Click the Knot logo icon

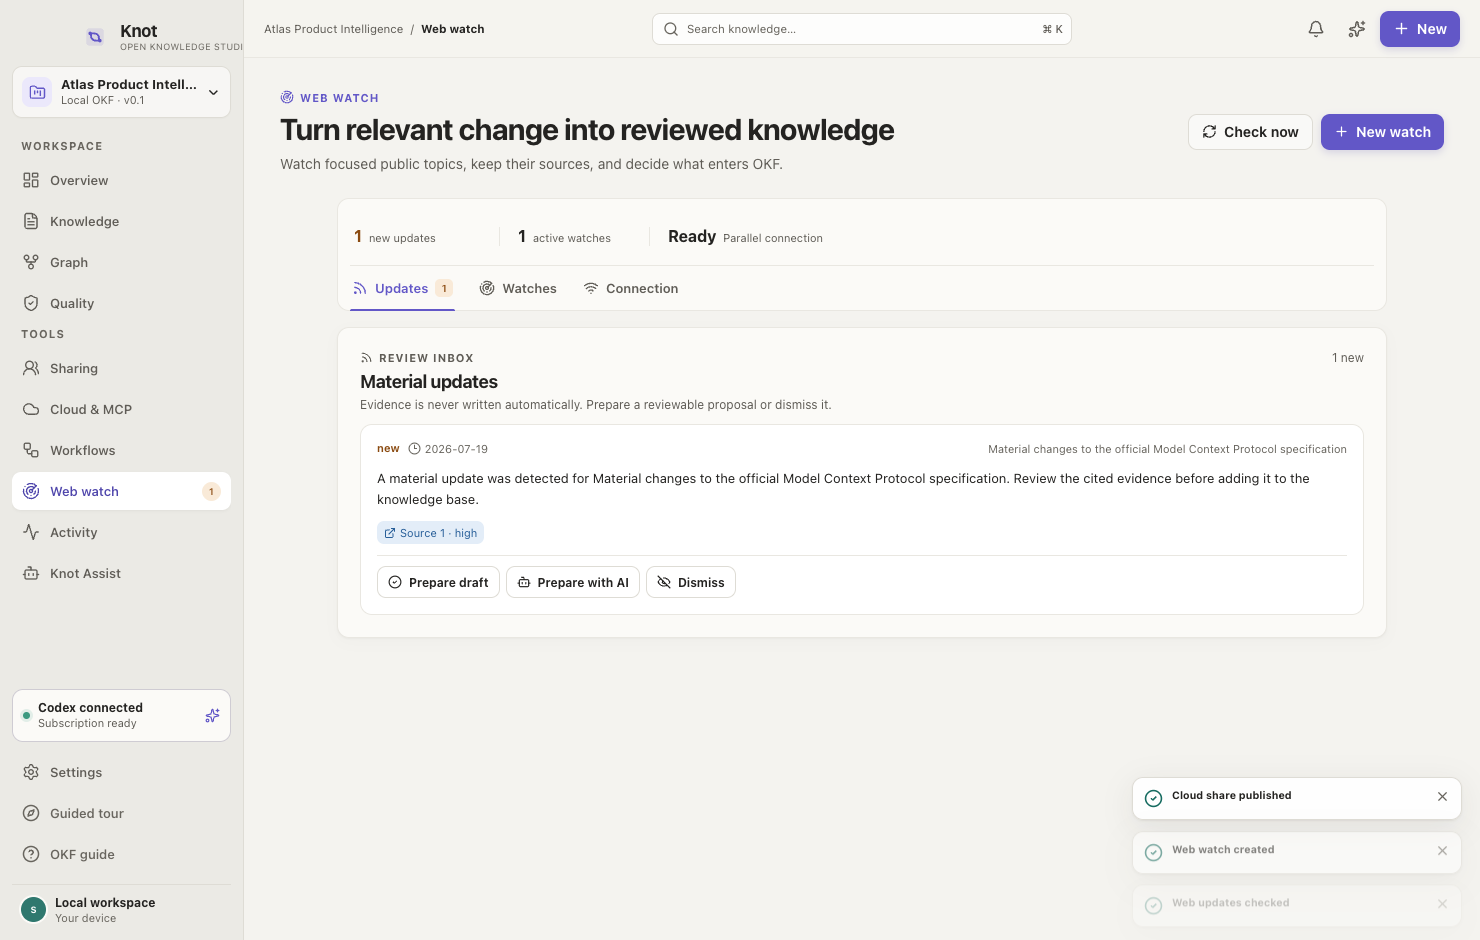(x=95, y=37)
